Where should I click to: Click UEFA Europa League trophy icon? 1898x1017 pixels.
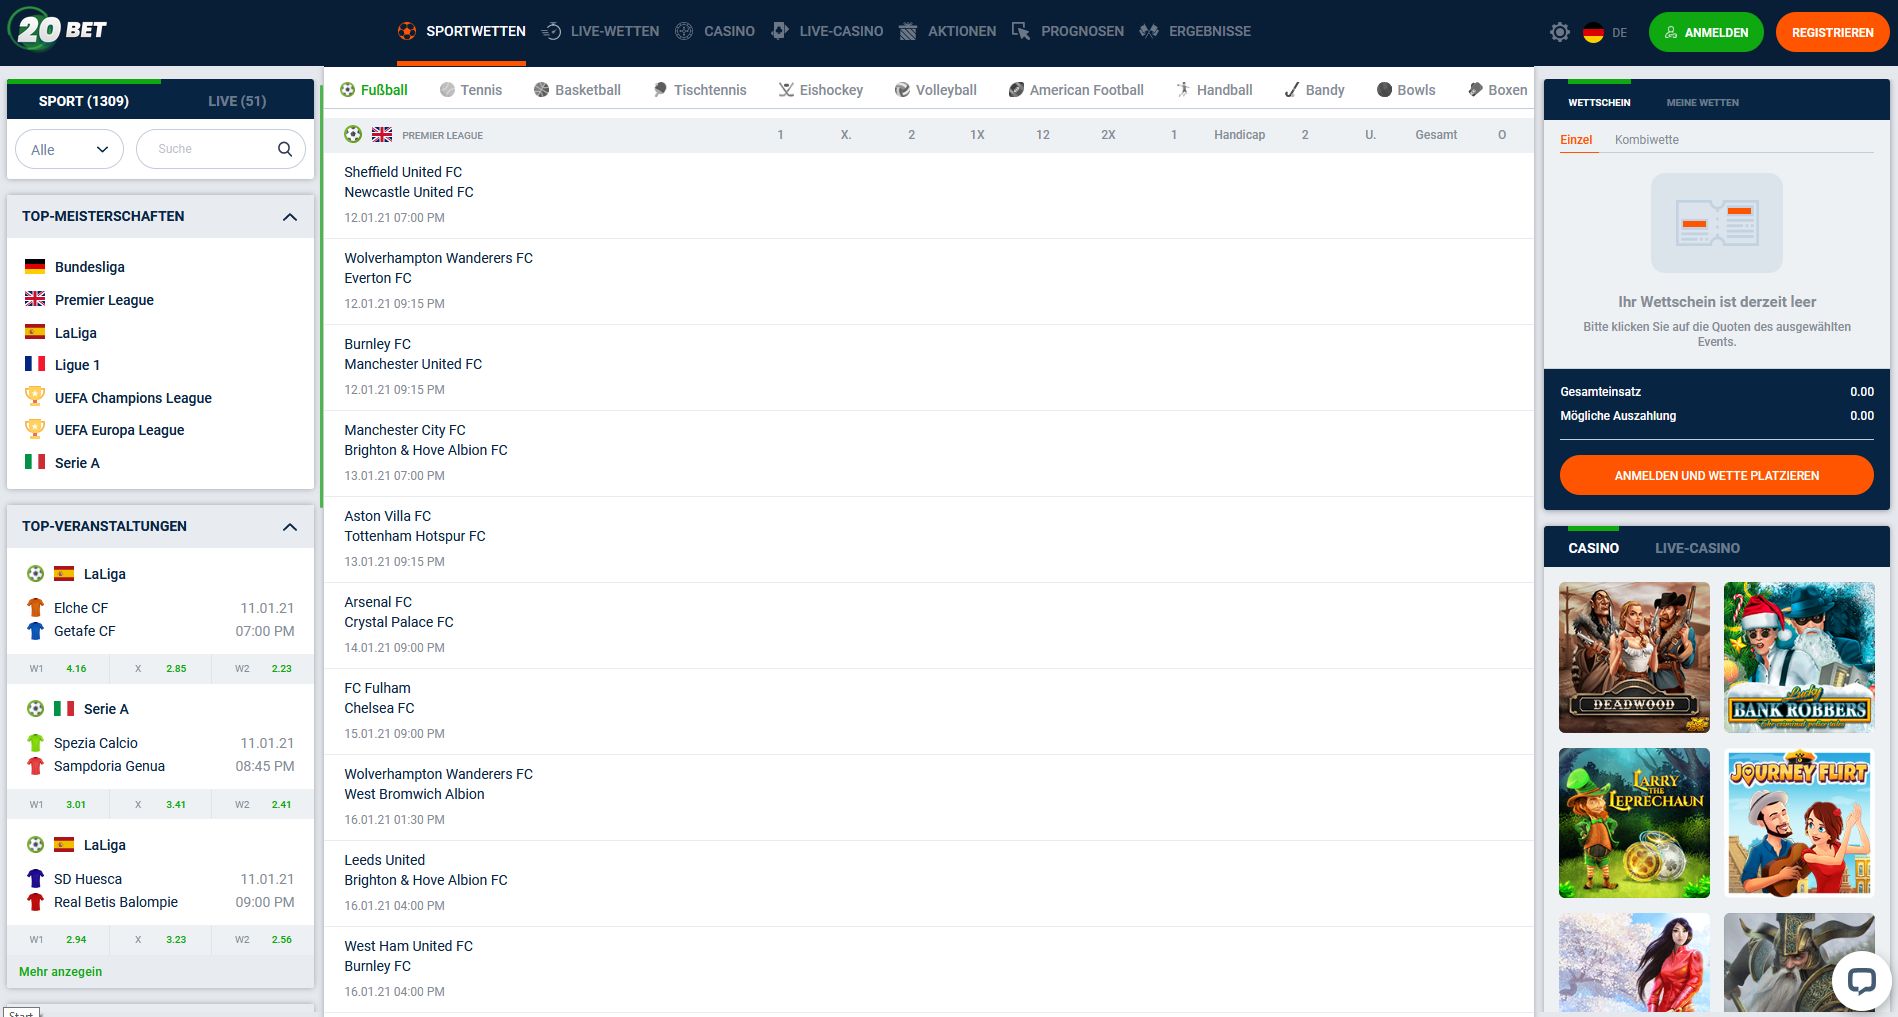pos(35,429)
